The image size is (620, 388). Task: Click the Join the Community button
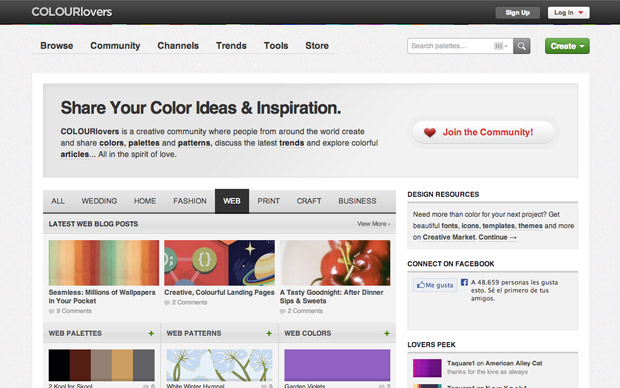coord(484,132)
